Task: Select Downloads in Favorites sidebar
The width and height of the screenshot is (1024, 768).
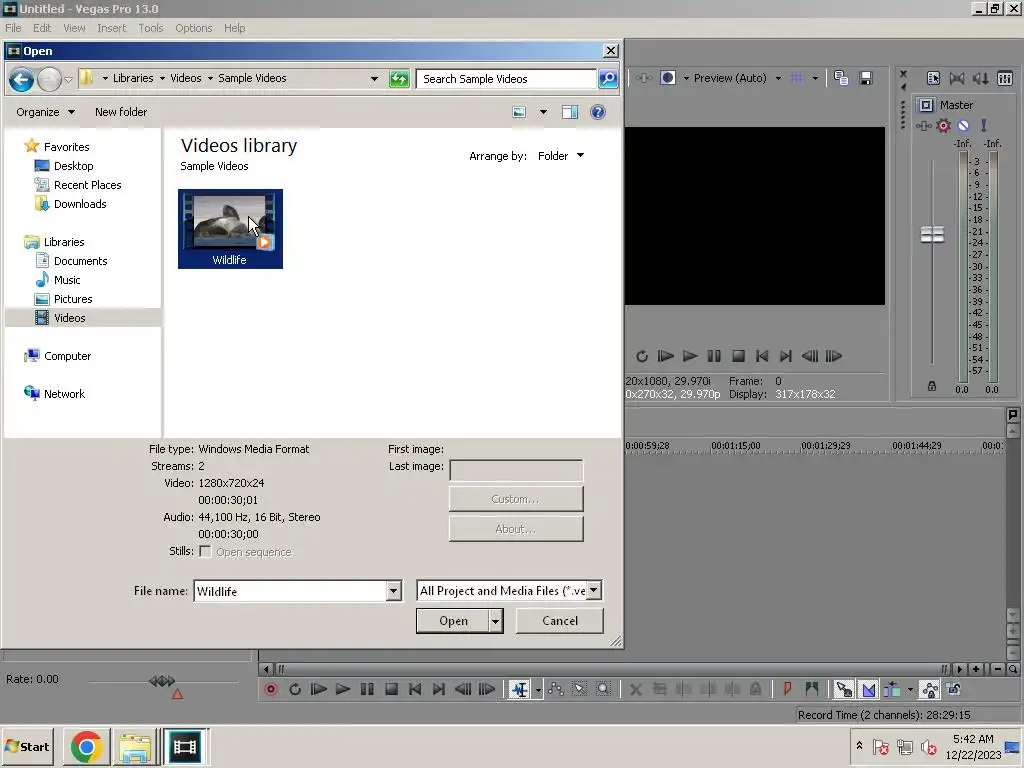Action: coord(80,204)
